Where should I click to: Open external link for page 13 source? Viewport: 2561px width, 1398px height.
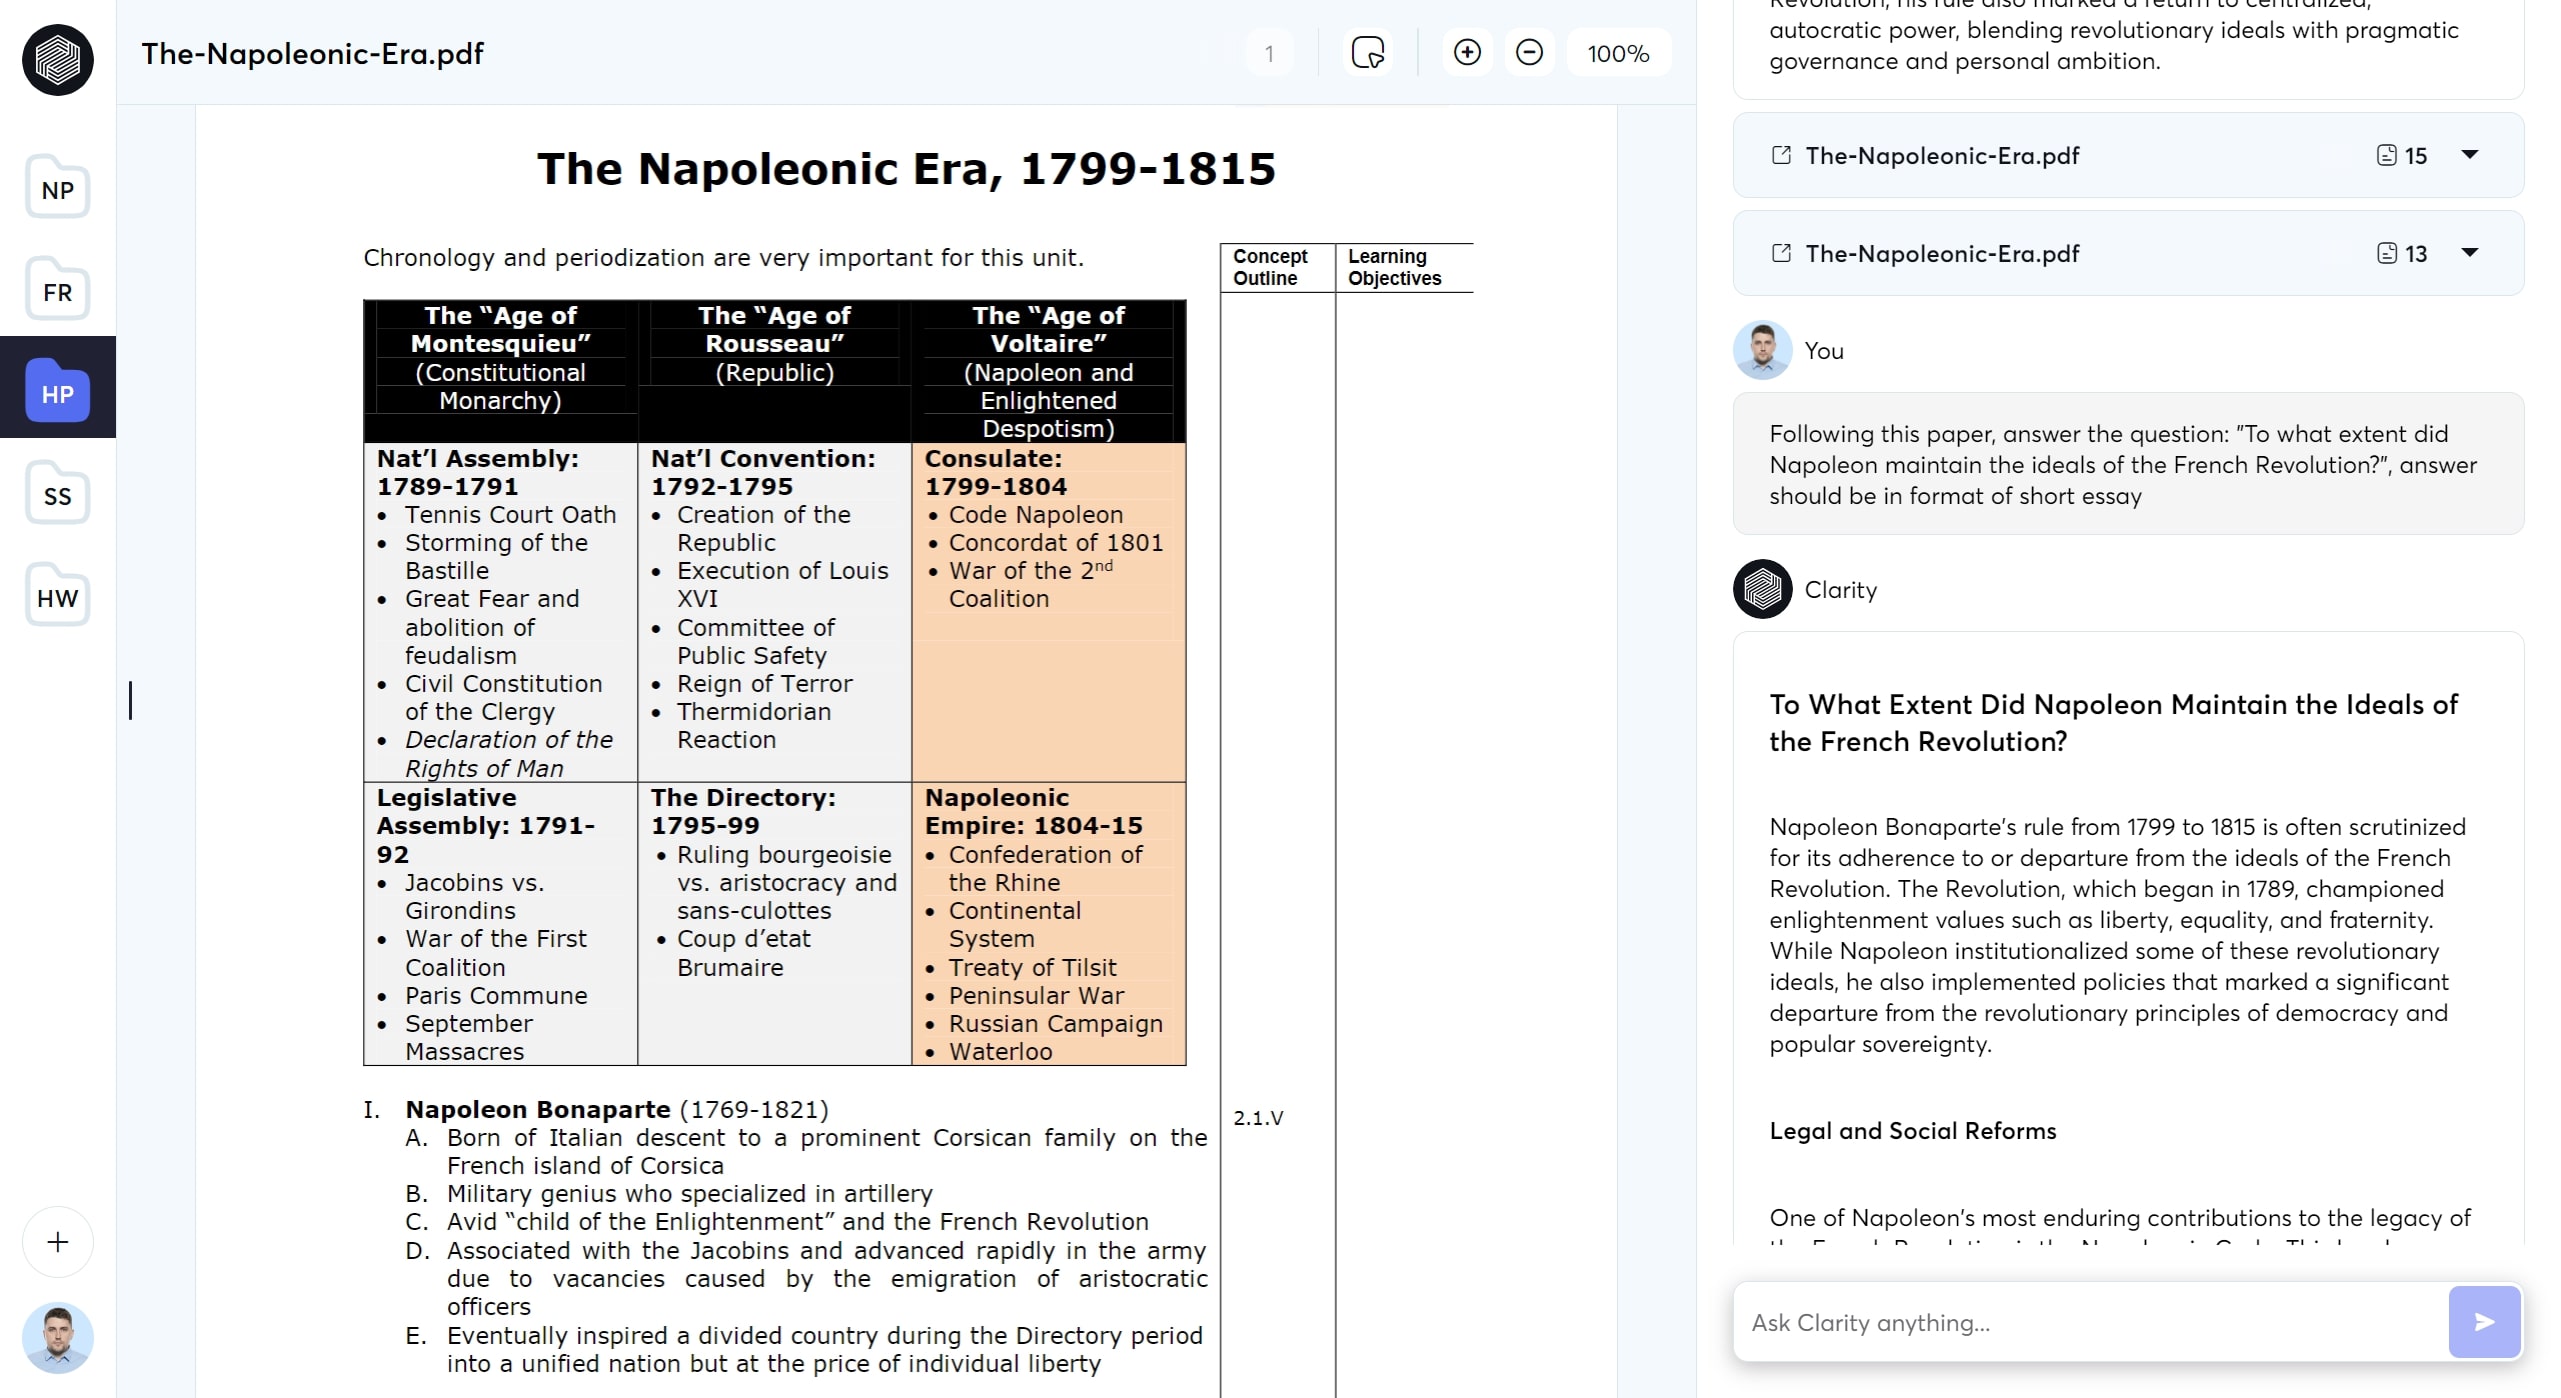(1780, 253)
